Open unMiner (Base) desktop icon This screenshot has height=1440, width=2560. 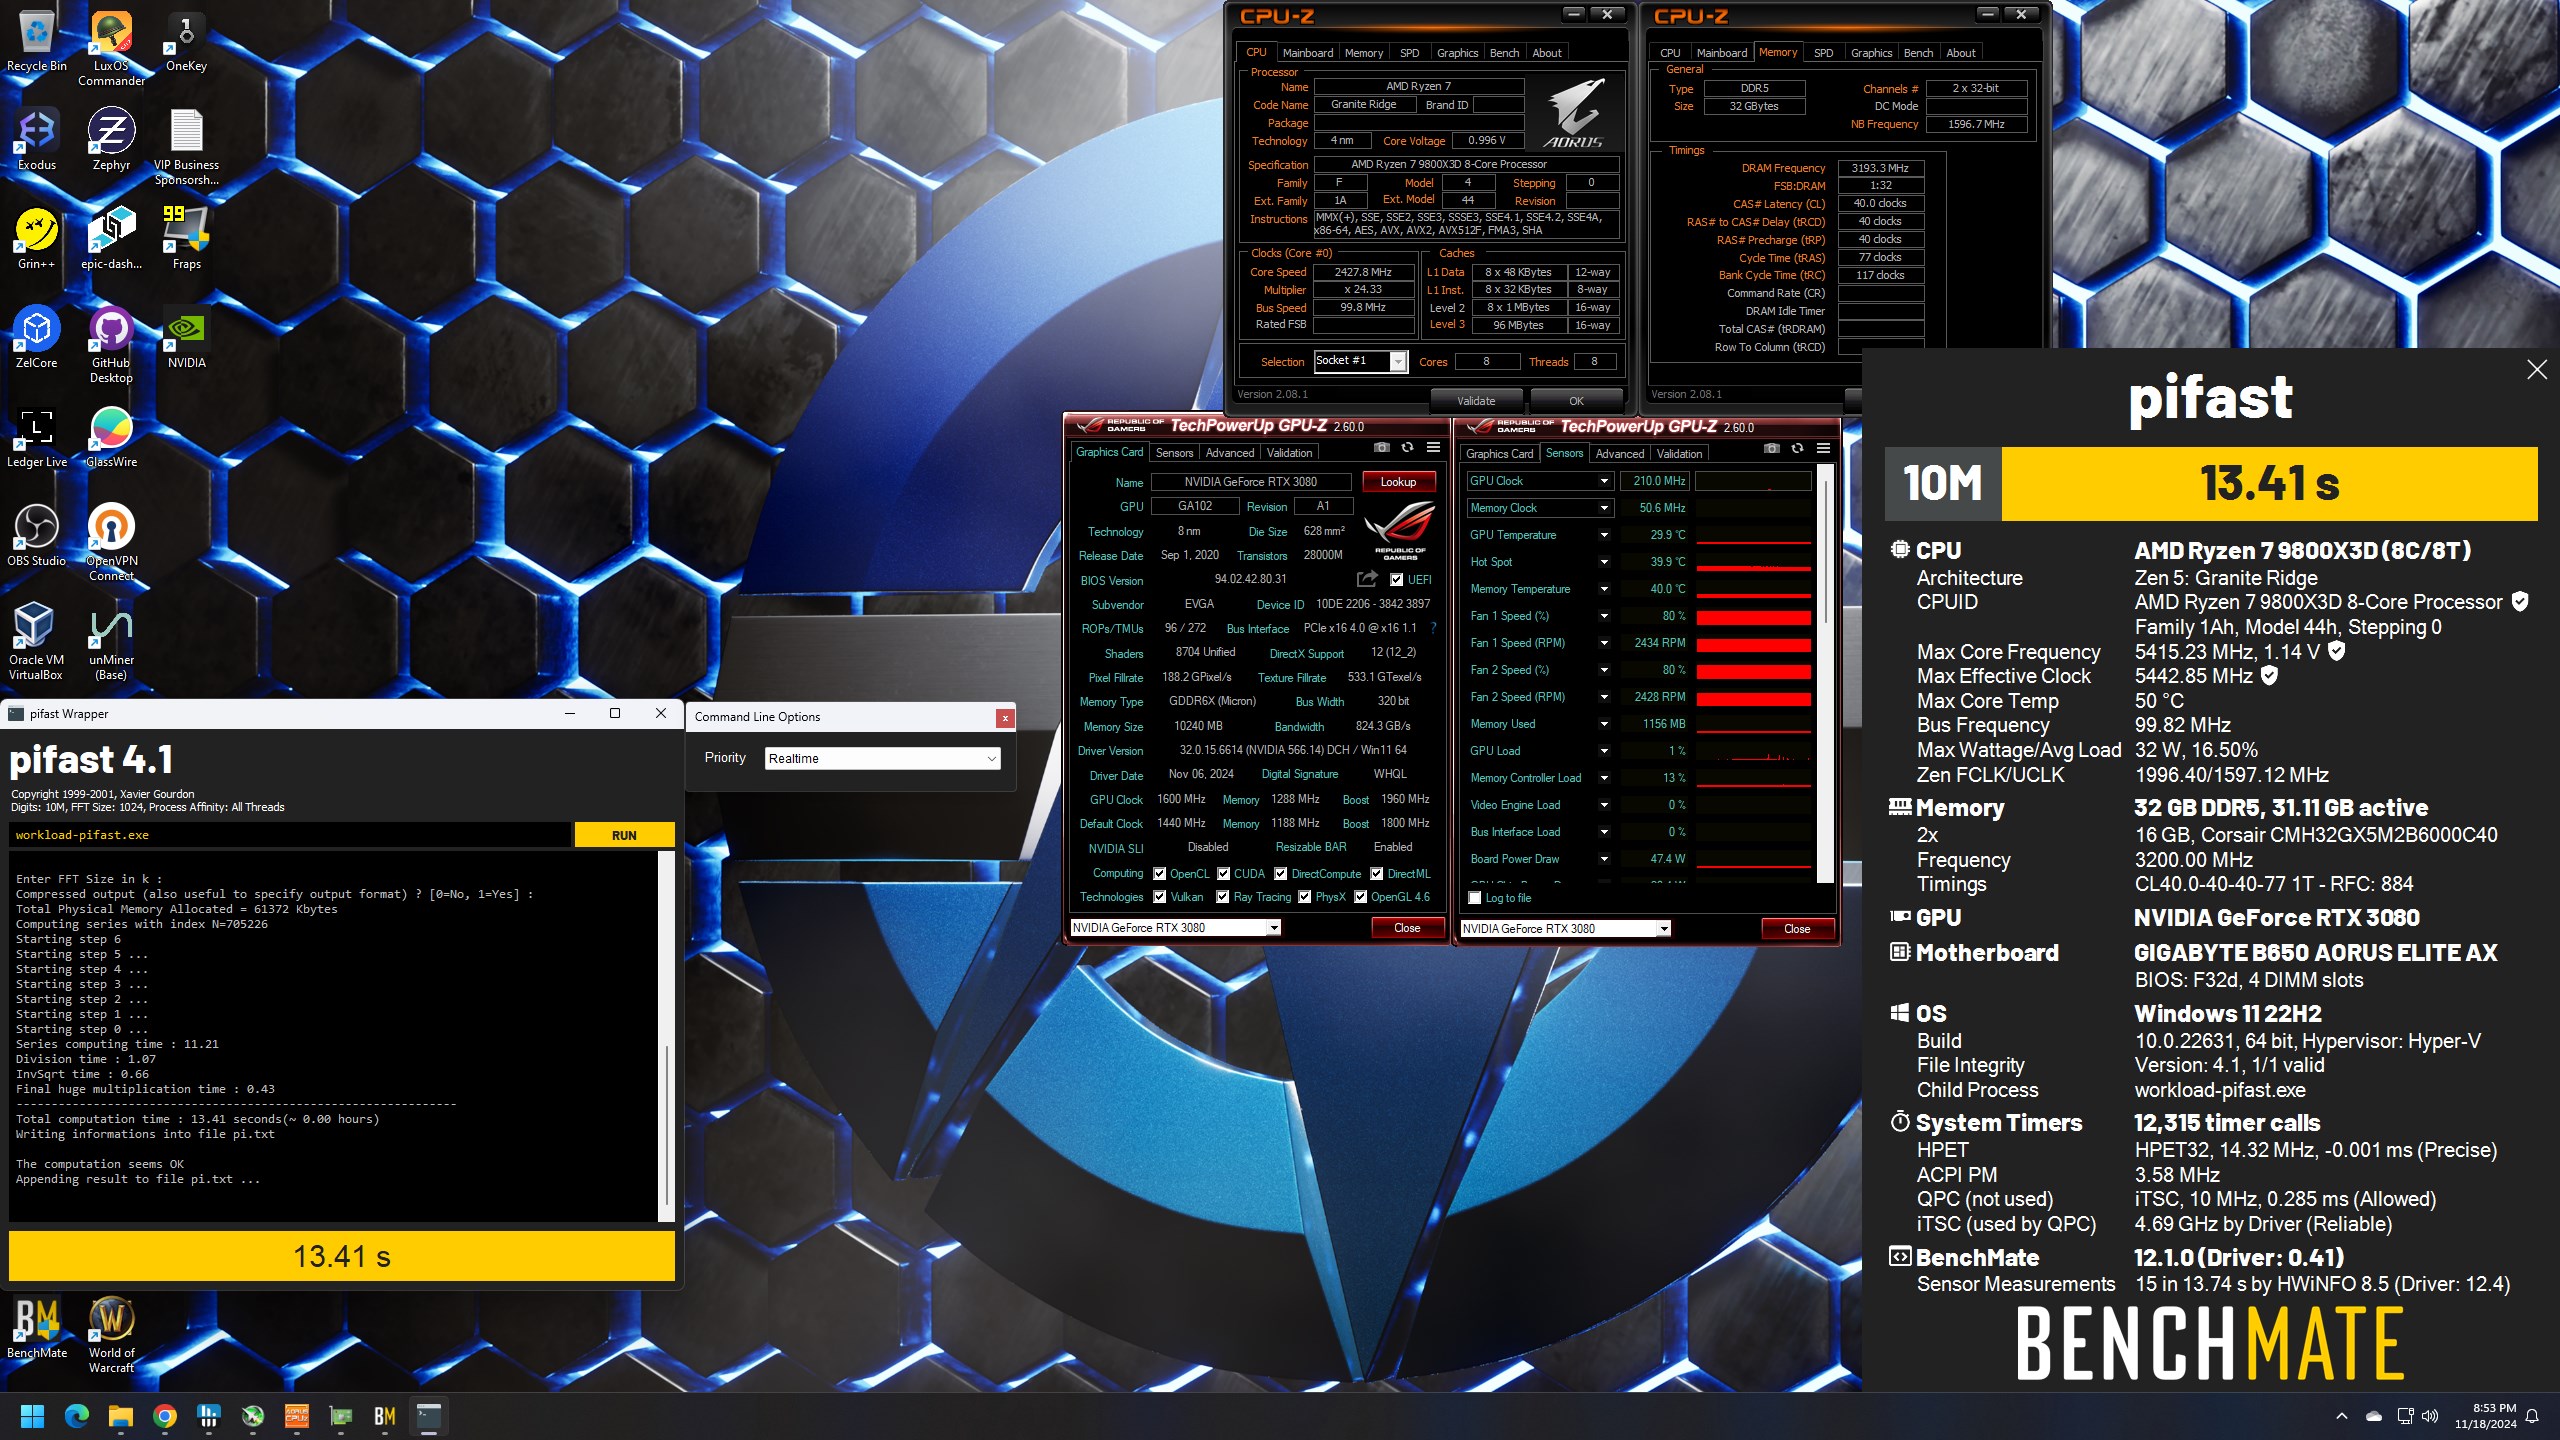coord(111,643)
